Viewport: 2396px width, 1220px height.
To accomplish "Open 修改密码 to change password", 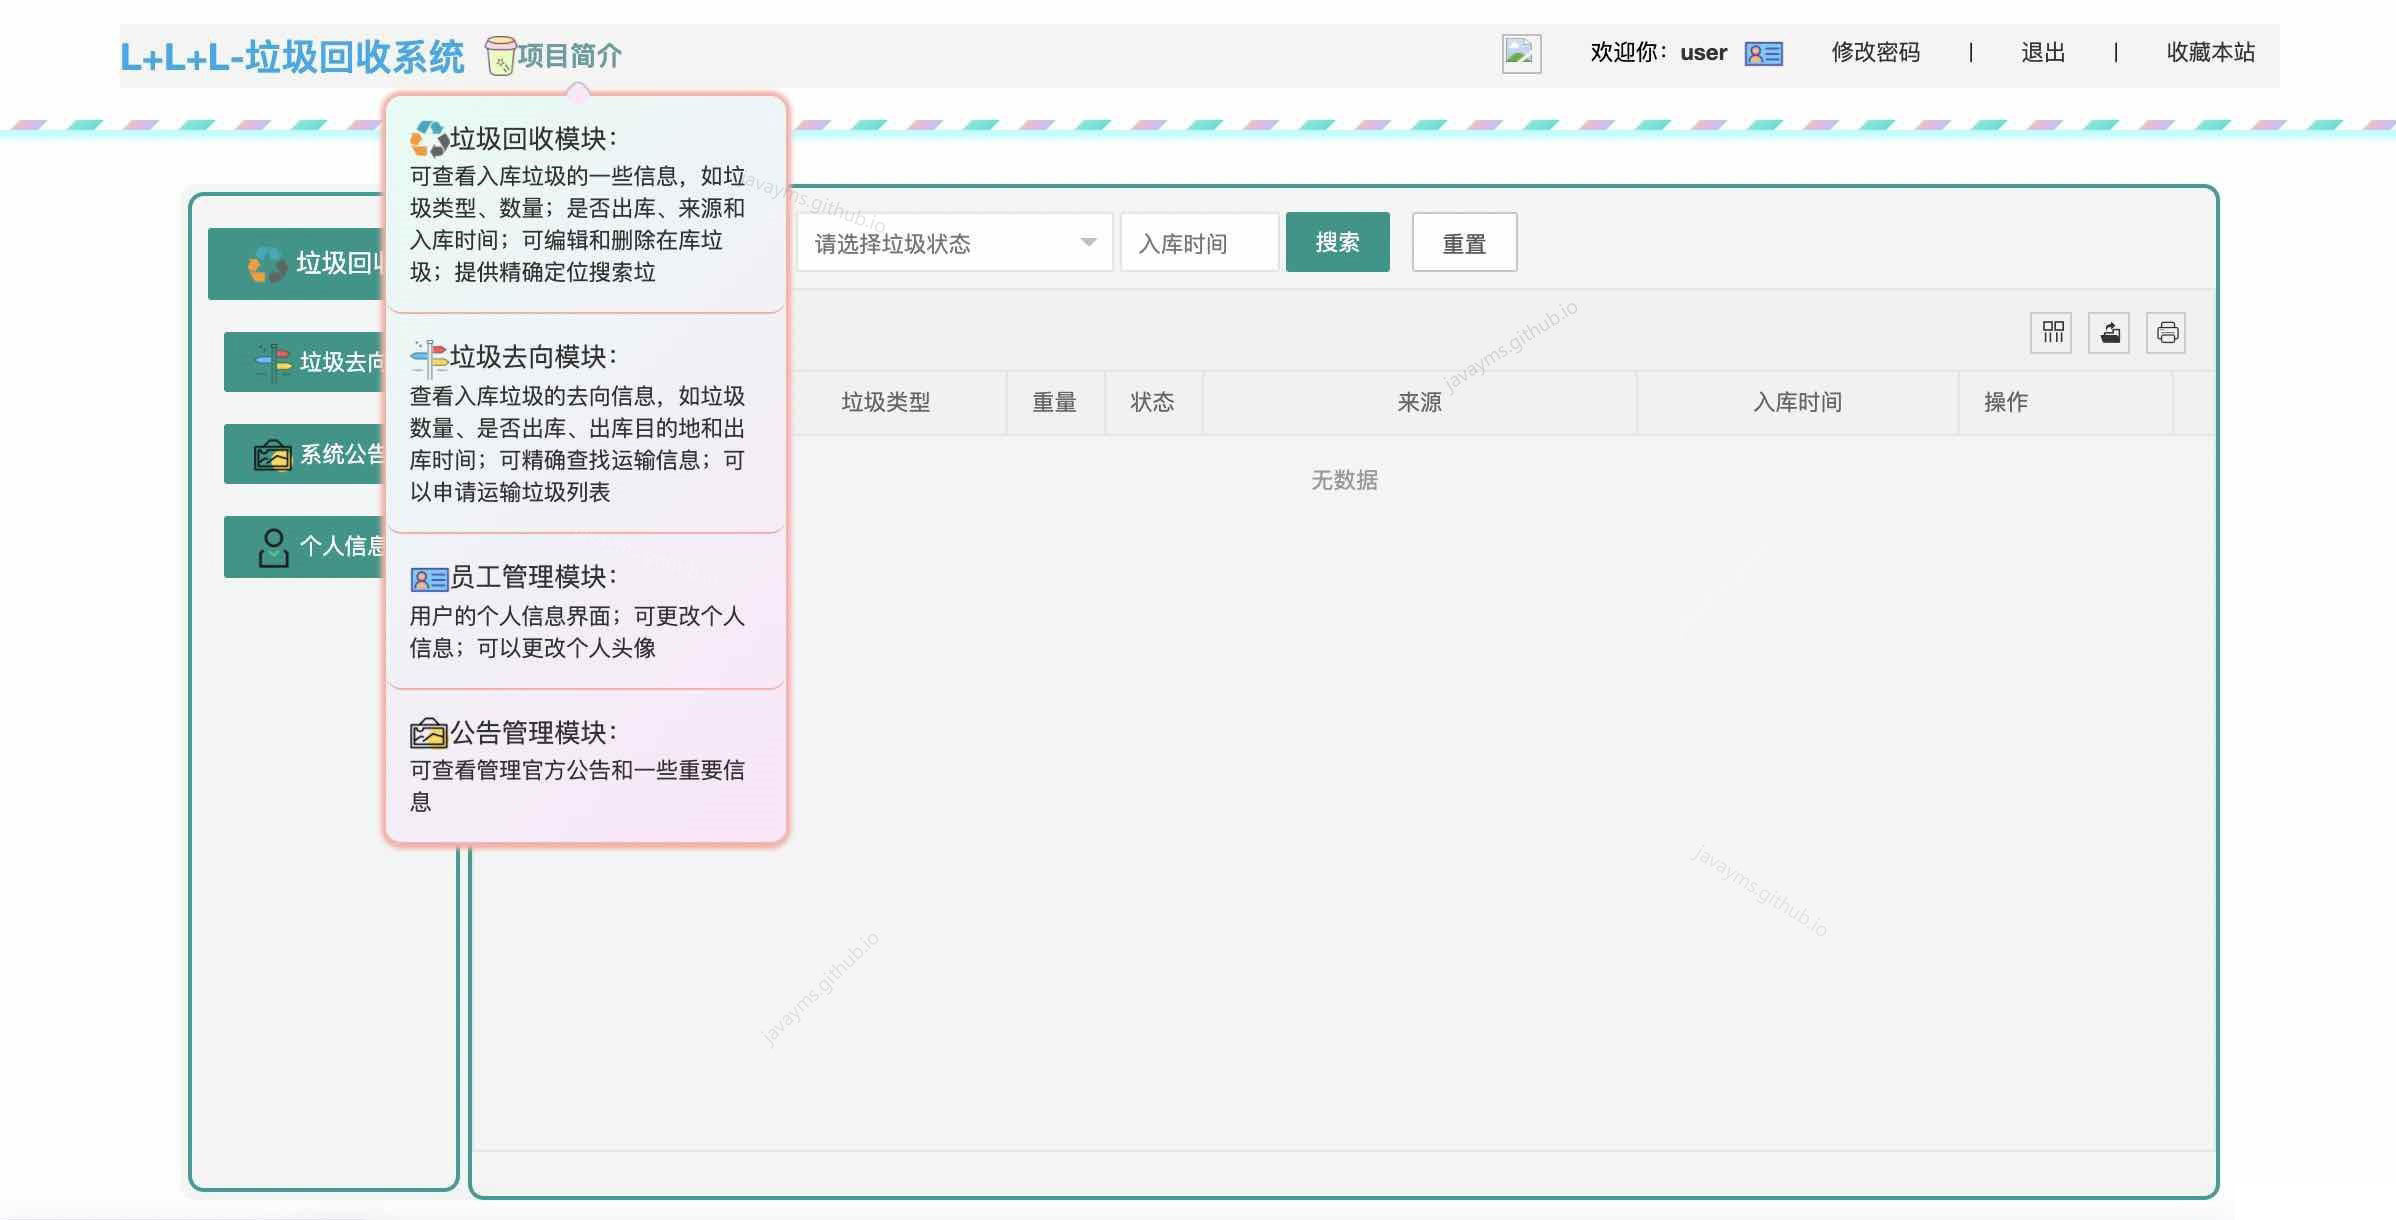I will (1875, 53).
